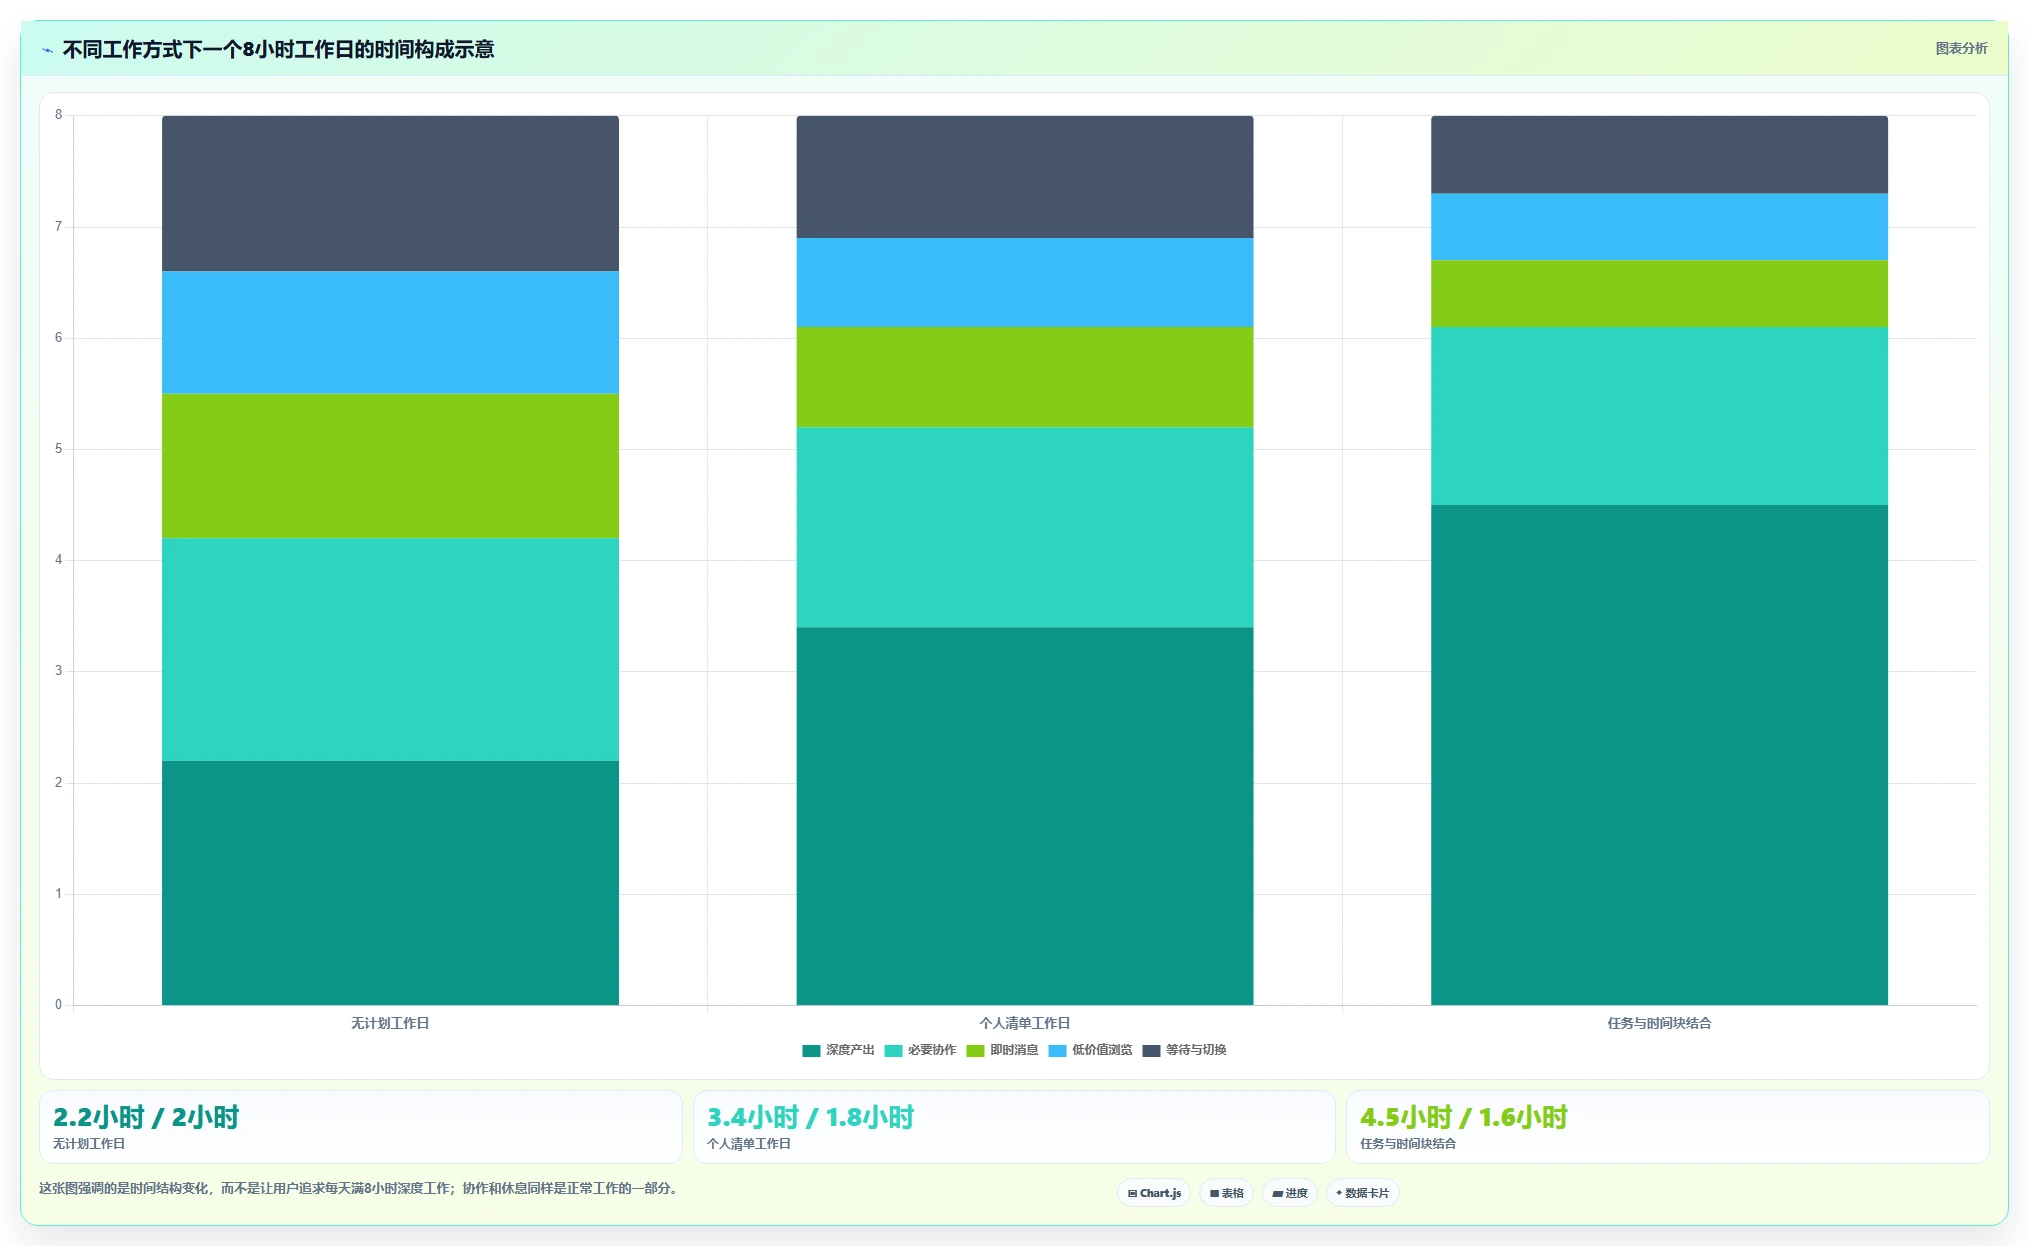Click the small blue icon beside the chart title
The height and width of the screenshot is (1246, 2029).
(47, 50)
